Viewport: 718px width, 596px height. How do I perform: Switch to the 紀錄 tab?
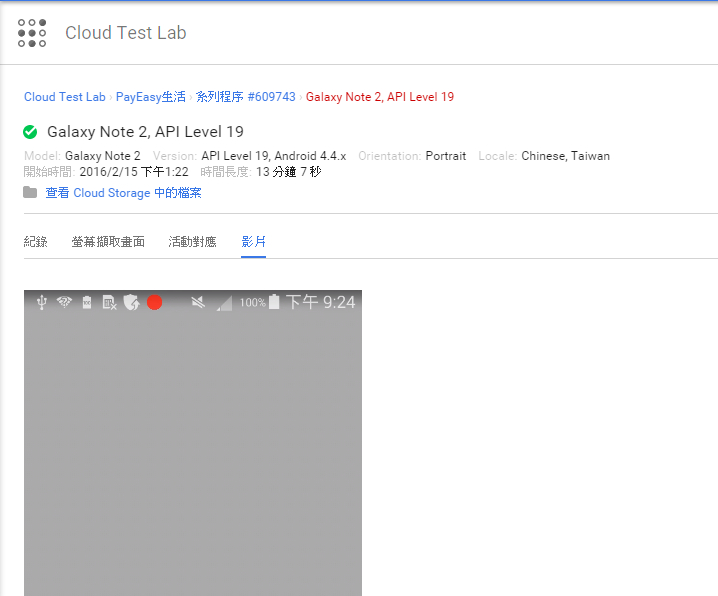35,241
